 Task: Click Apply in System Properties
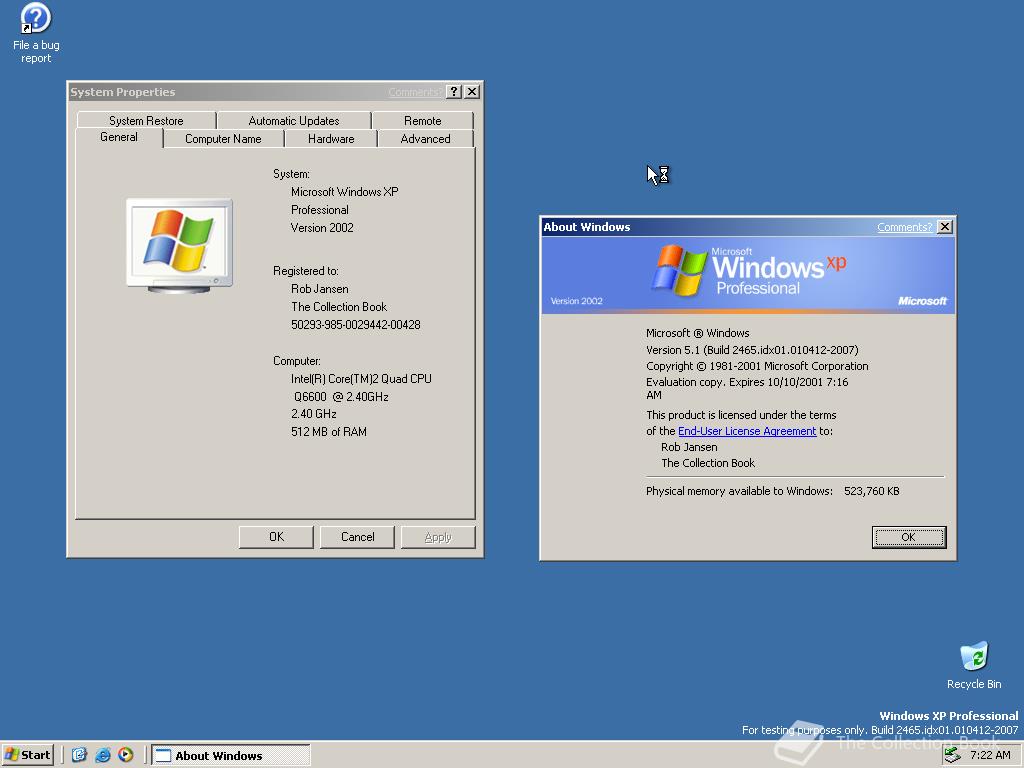pyautogui.click(x=438, y=537)
